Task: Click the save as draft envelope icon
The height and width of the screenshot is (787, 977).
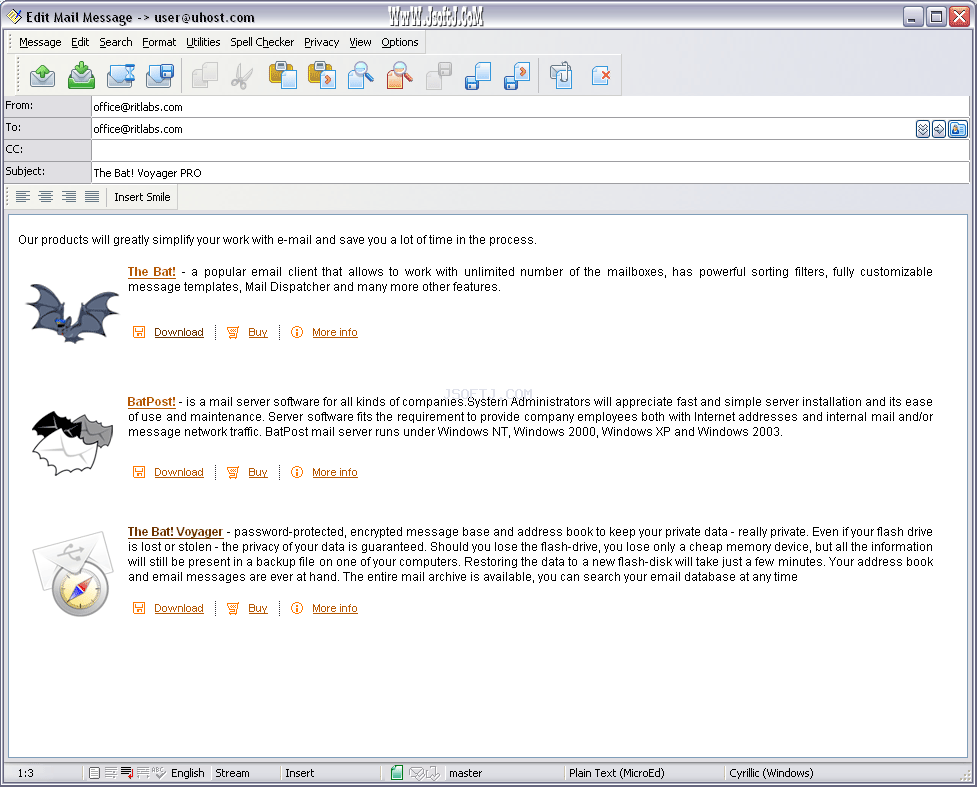Action: (160, 76)
